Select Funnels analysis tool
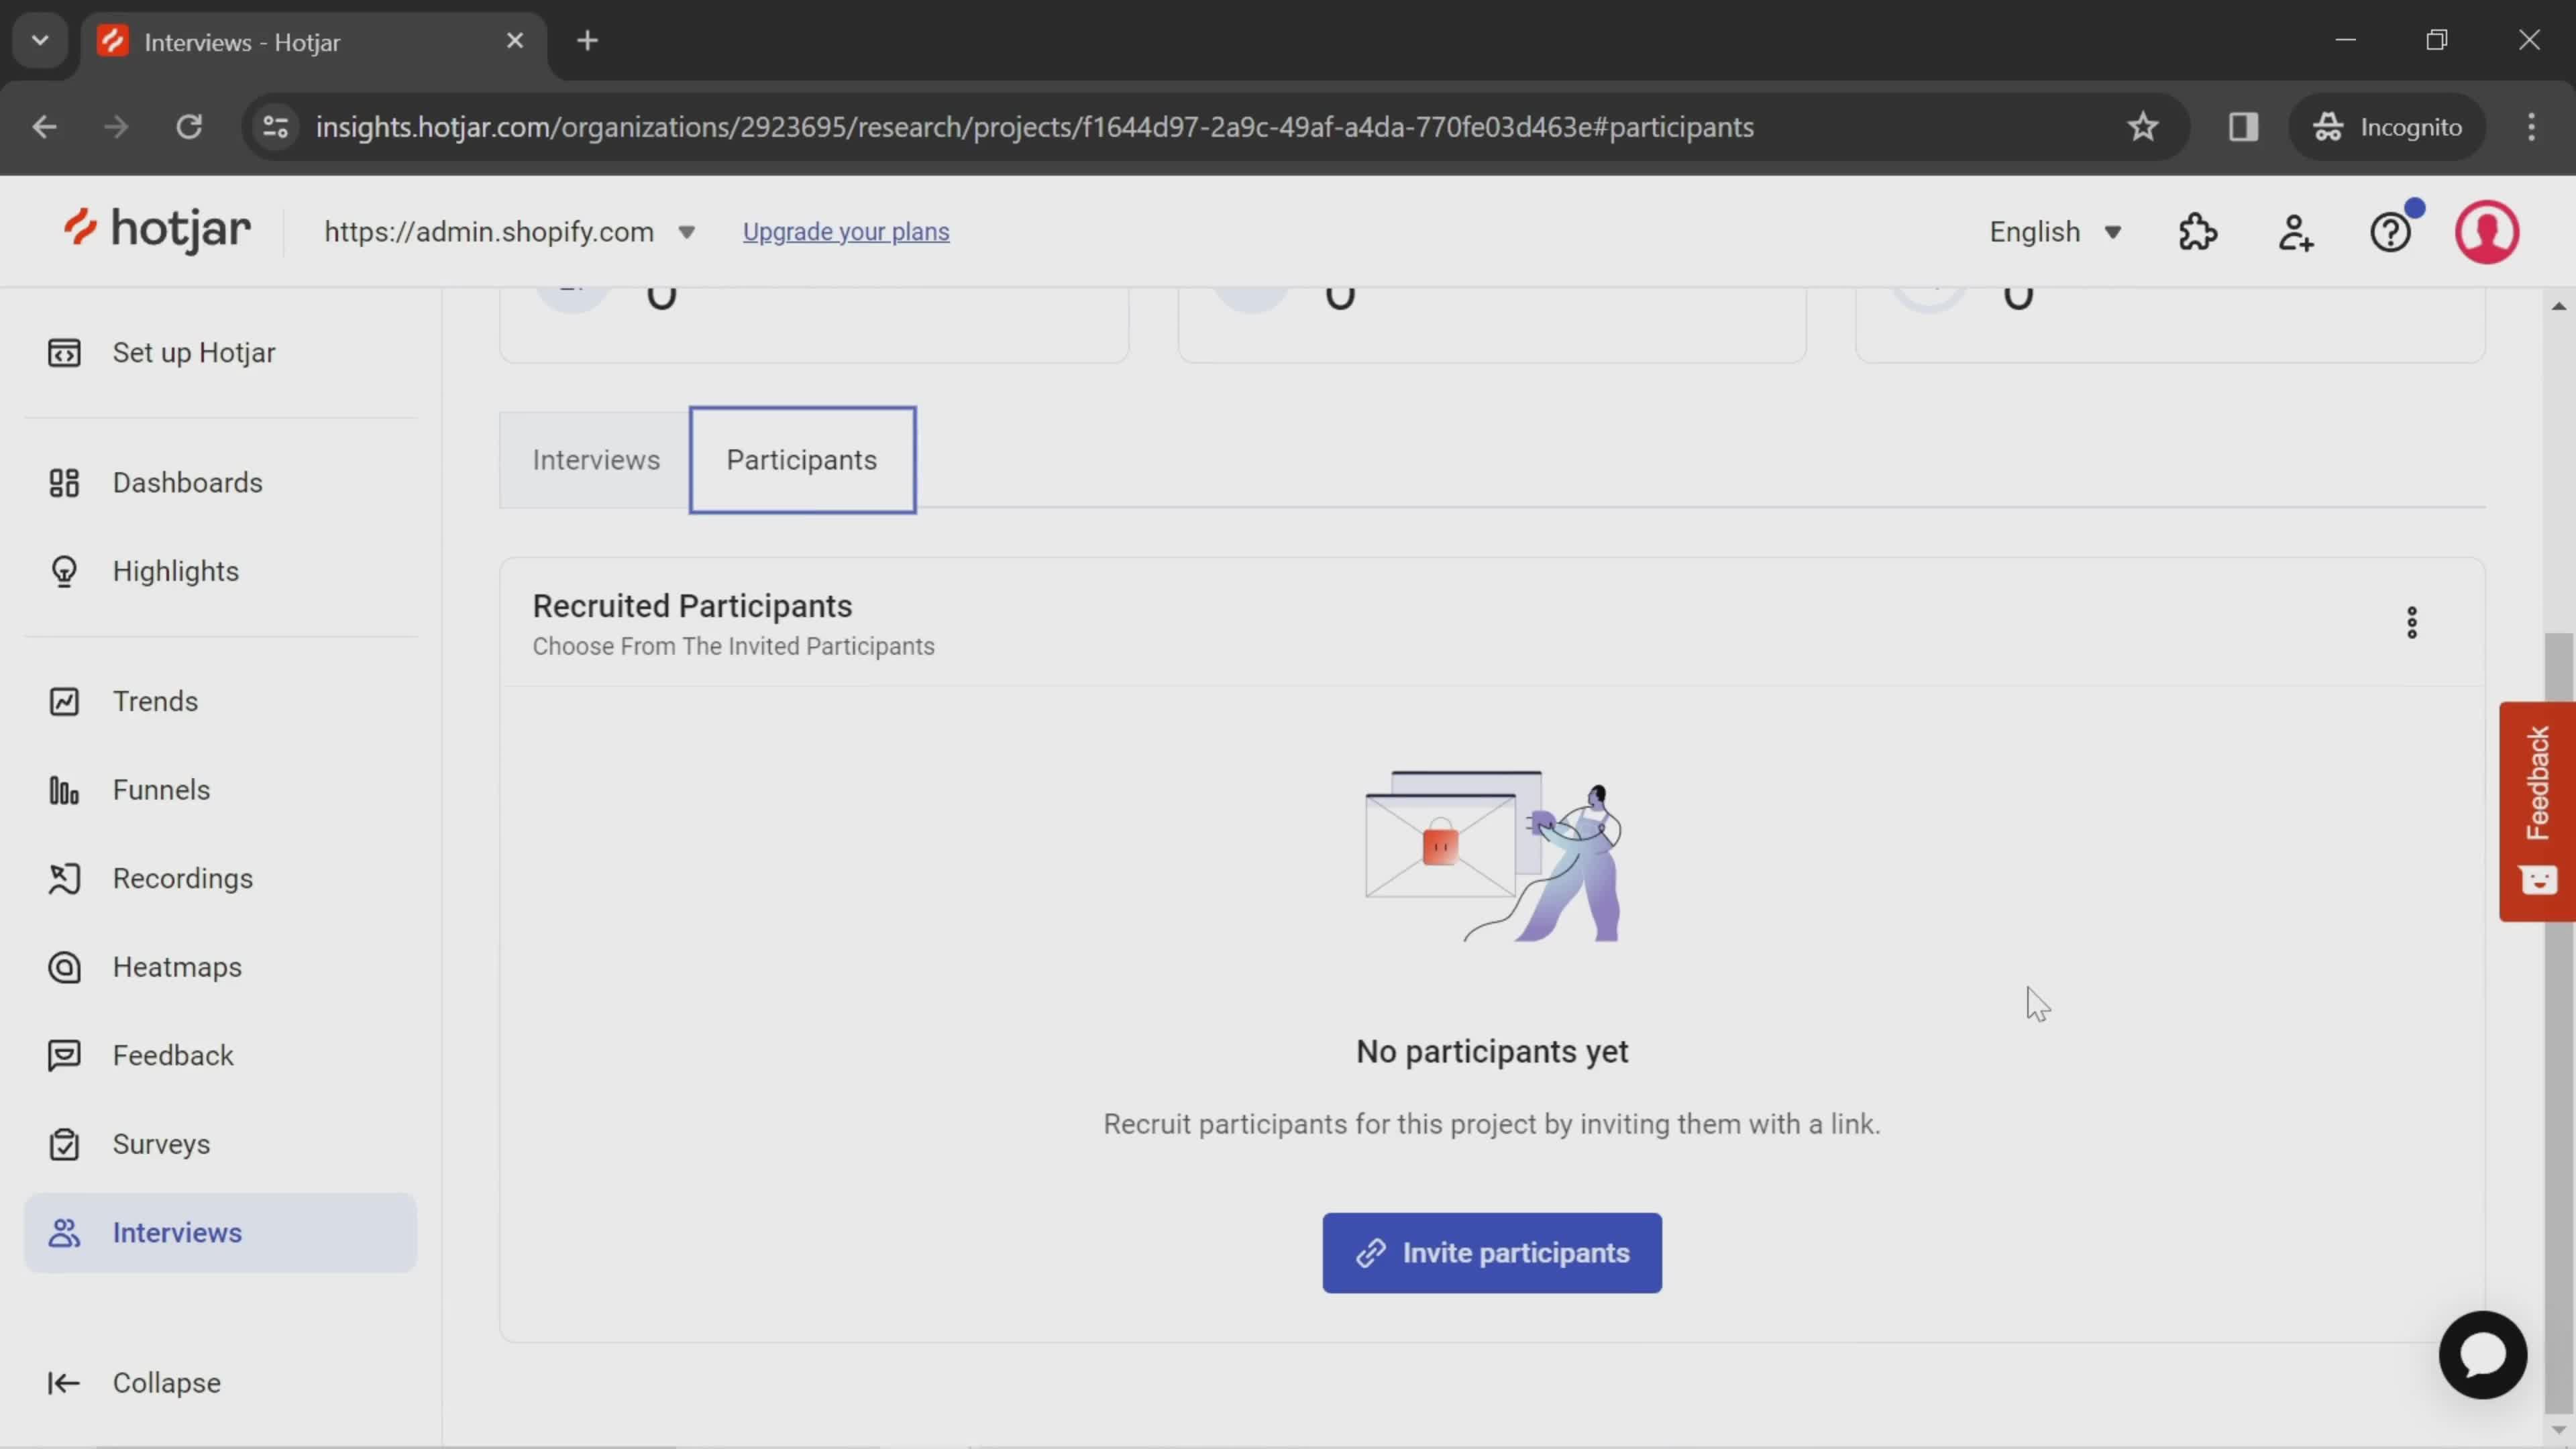This screenshot has width=2576, height=1449. pos(159,789)
